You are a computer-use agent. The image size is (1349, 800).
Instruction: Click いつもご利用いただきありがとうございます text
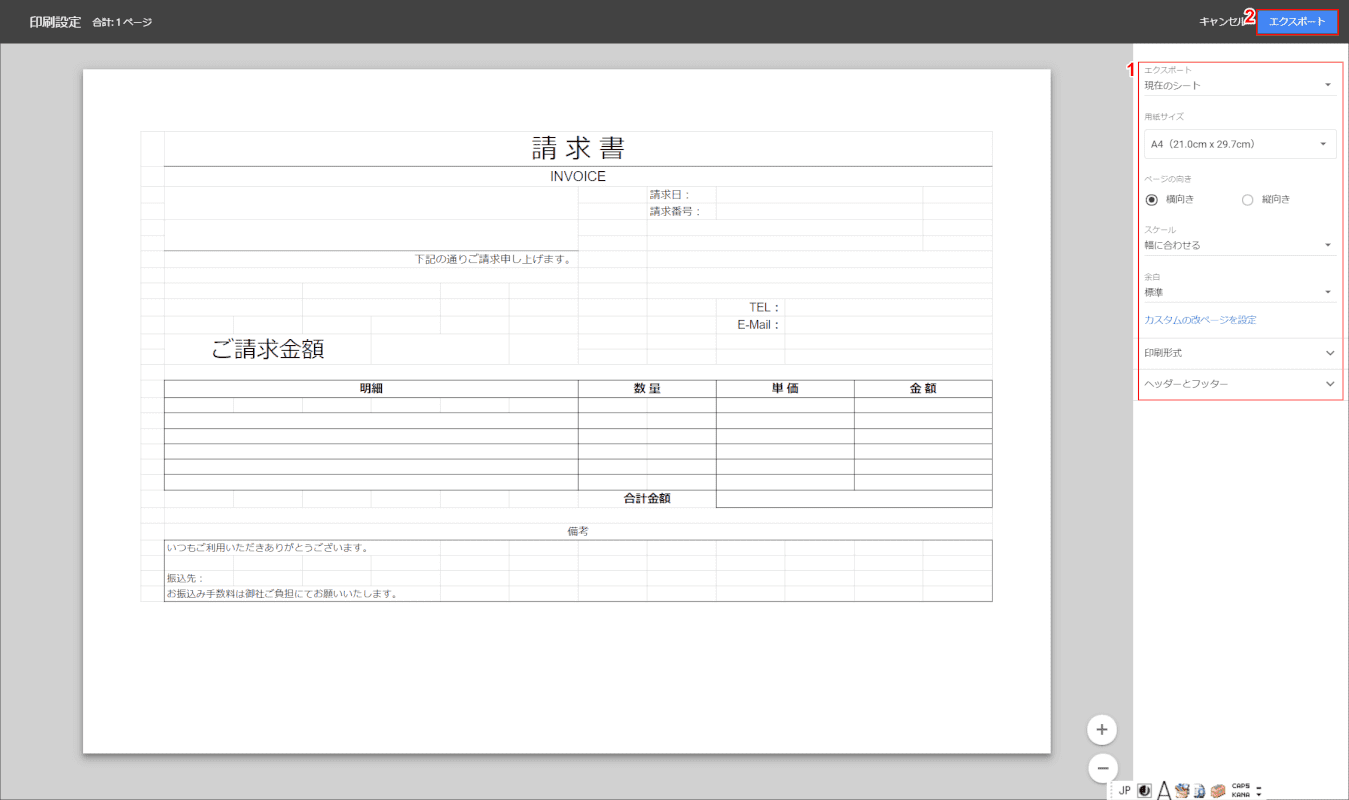[x=268, y=547]
